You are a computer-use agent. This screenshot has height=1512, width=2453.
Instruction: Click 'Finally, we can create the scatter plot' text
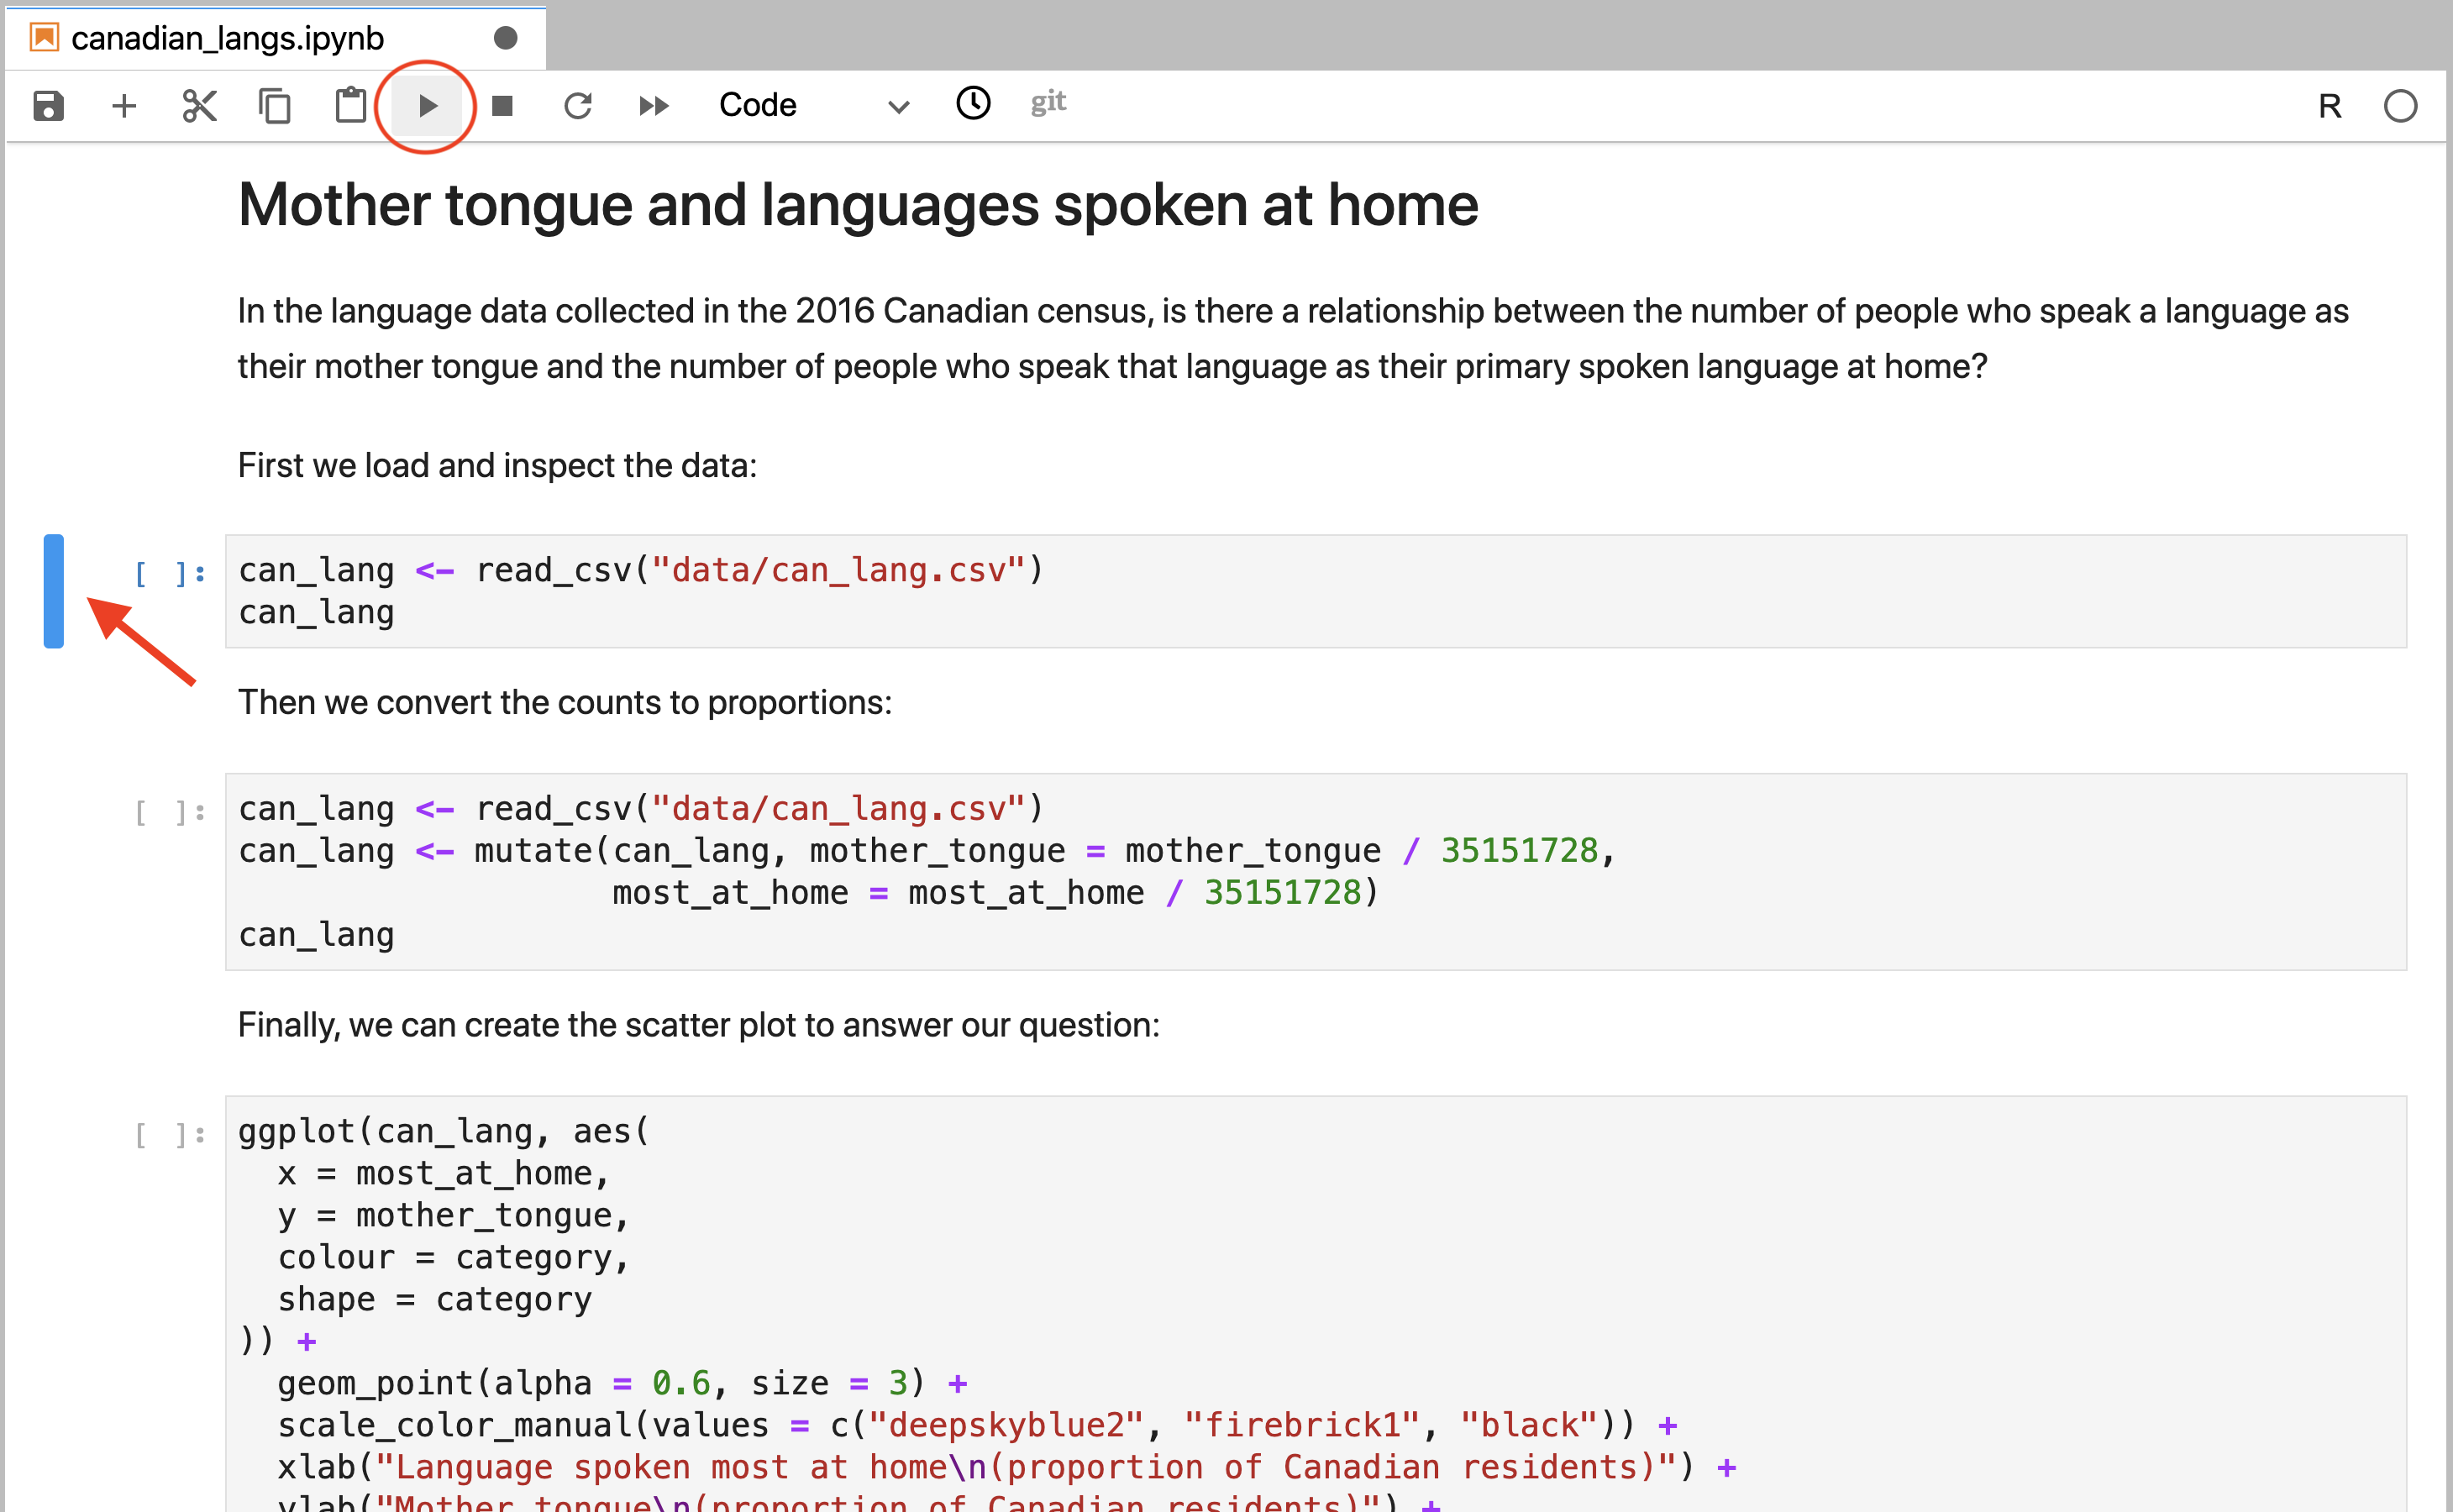(x=698, y=1025)
